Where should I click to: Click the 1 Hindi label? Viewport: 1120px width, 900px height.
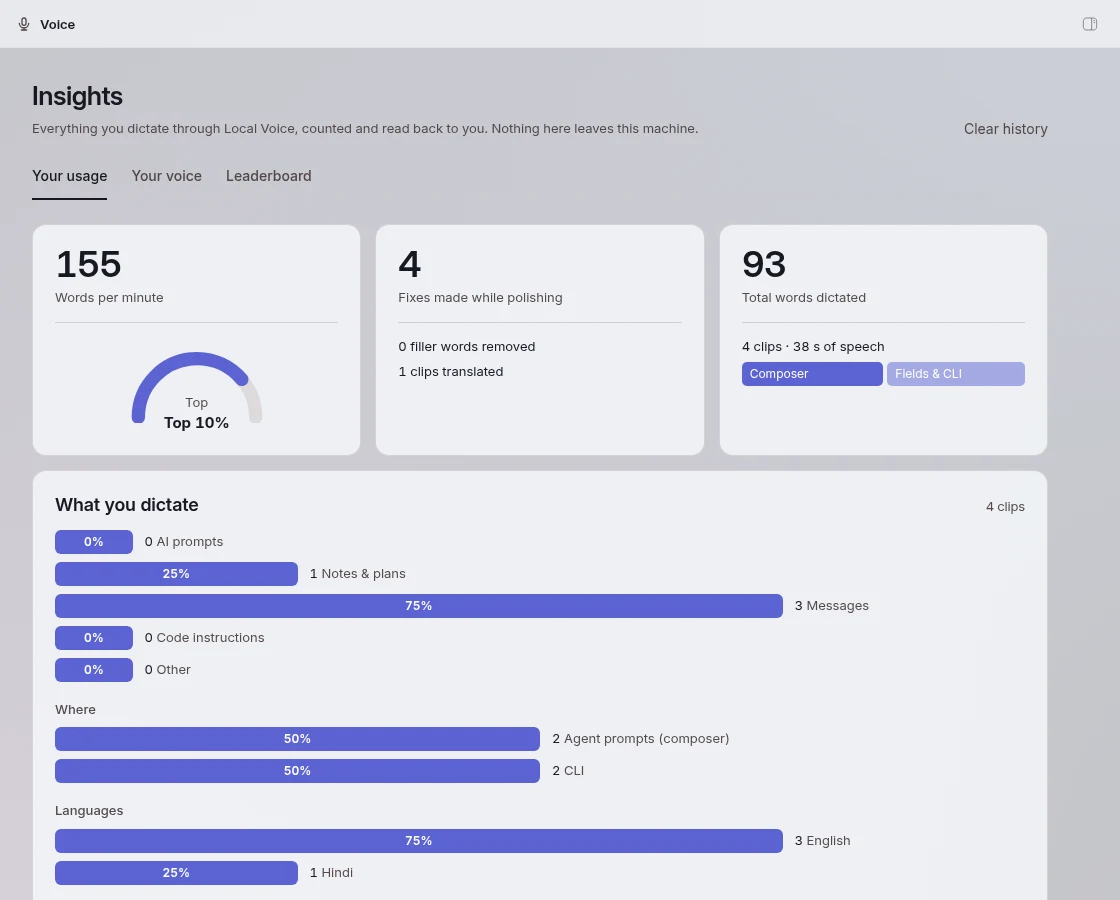[331, 873]
